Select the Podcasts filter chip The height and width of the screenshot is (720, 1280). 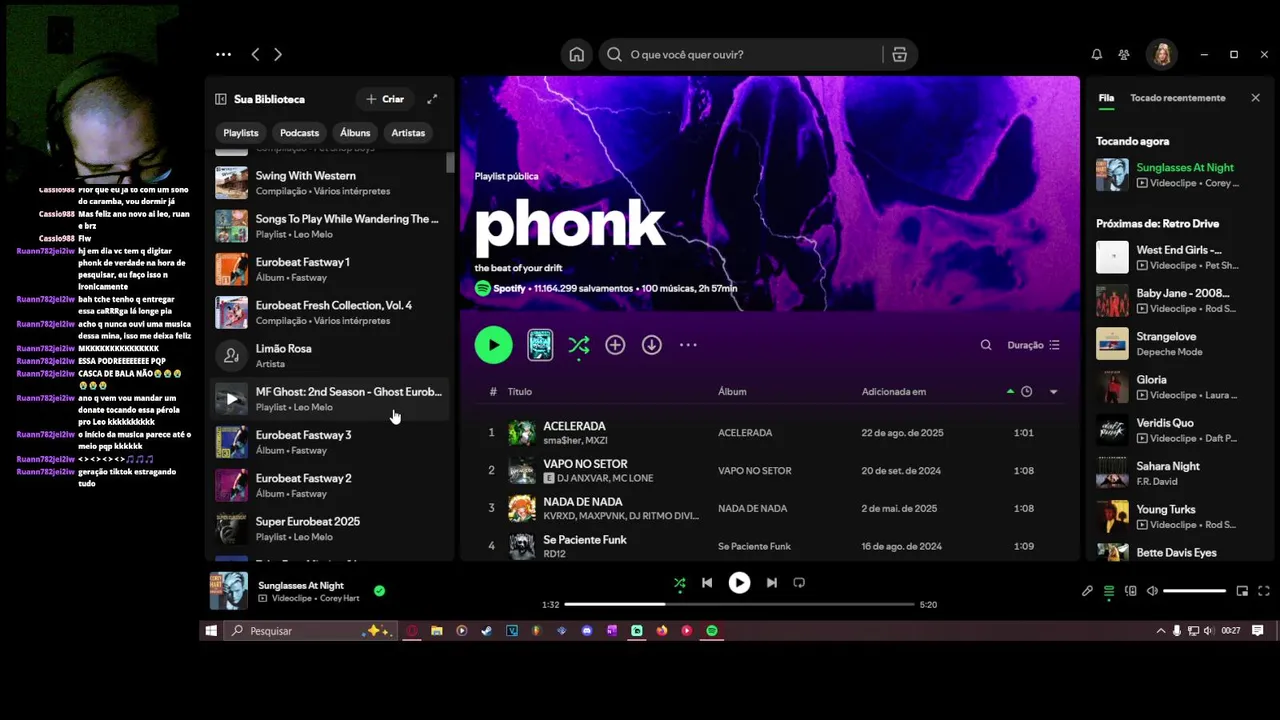pyautogui.click(x=299, y=133)
